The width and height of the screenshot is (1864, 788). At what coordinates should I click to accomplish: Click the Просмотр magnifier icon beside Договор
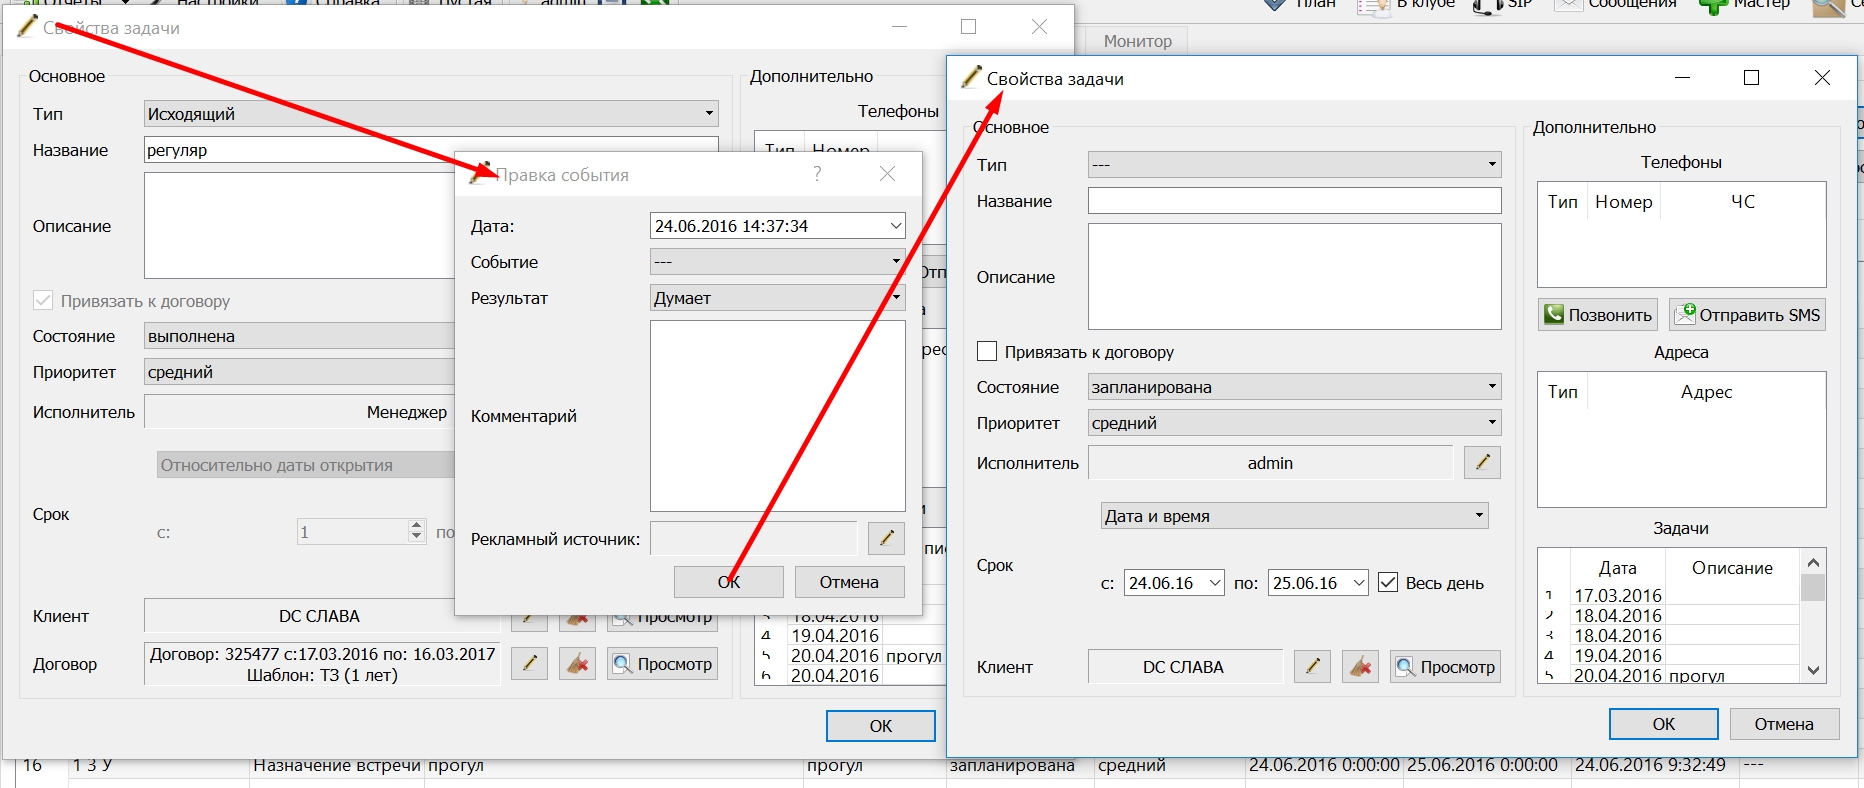coord(622,663)
